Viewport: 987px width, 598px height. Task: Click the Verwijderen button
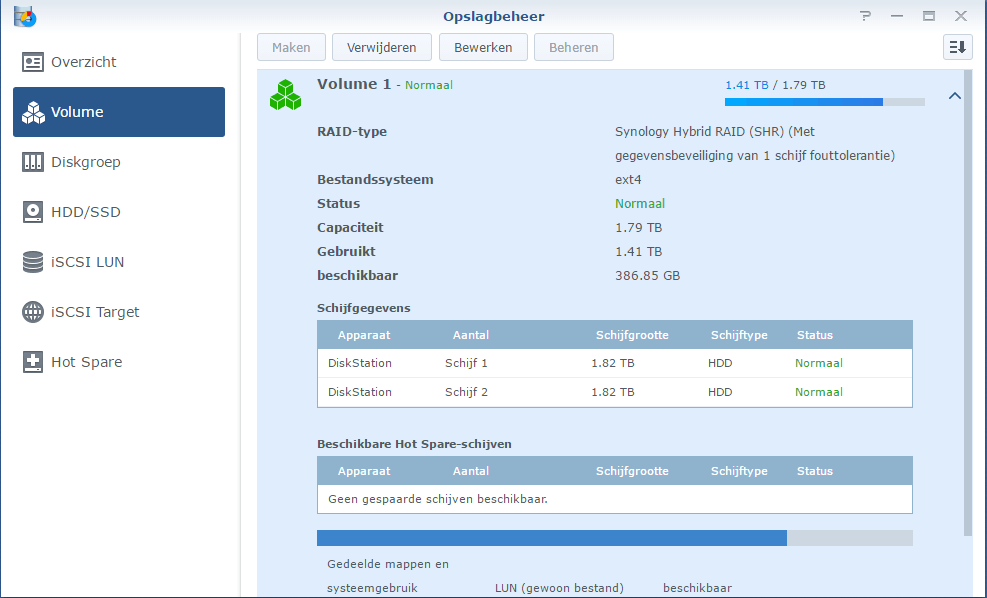pyautogui.click(x=381, y=47)
